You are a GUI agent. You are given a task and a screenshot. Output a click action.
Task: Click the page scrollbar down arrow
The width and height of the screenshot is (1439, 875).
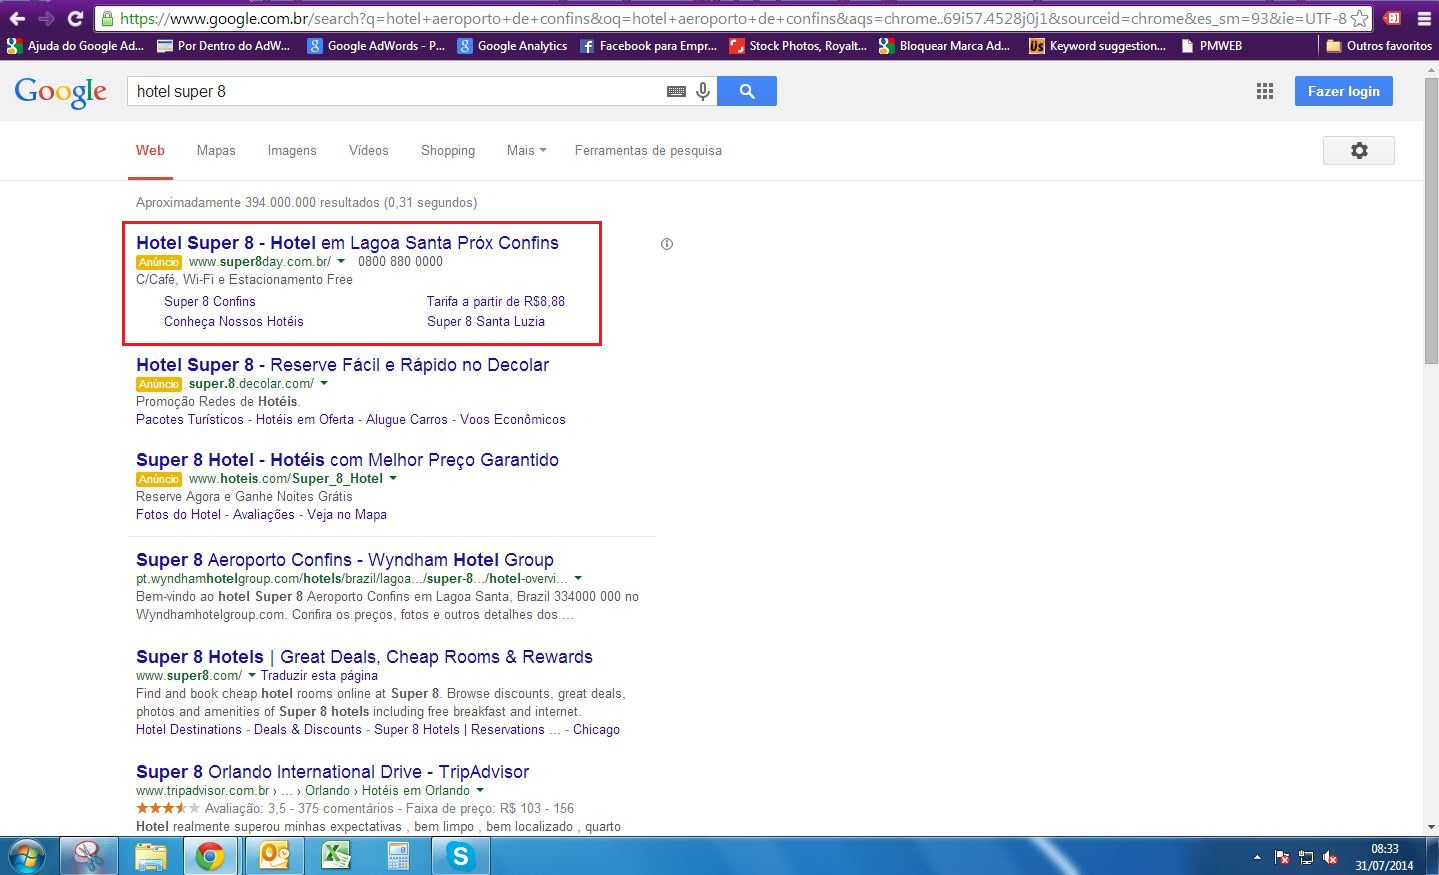[1431, 827]
